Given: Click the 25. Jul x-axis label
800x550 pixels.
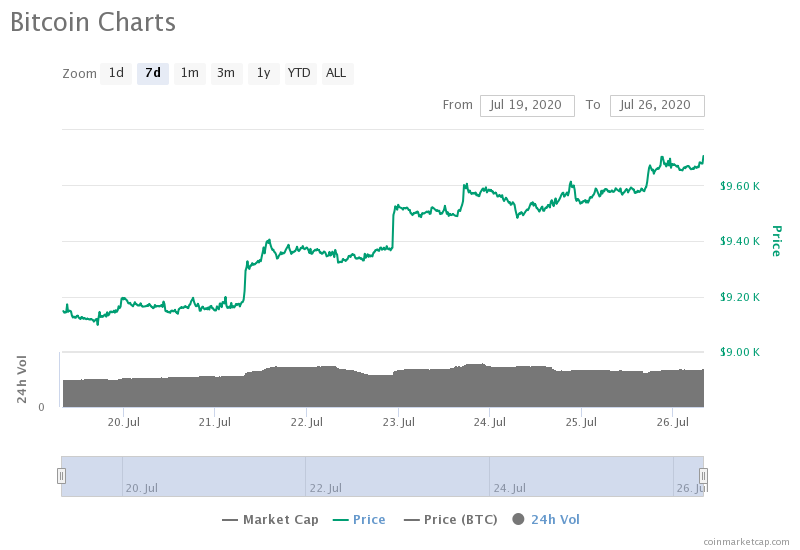Looking at the screenshot, I should (x=581, y=422).
